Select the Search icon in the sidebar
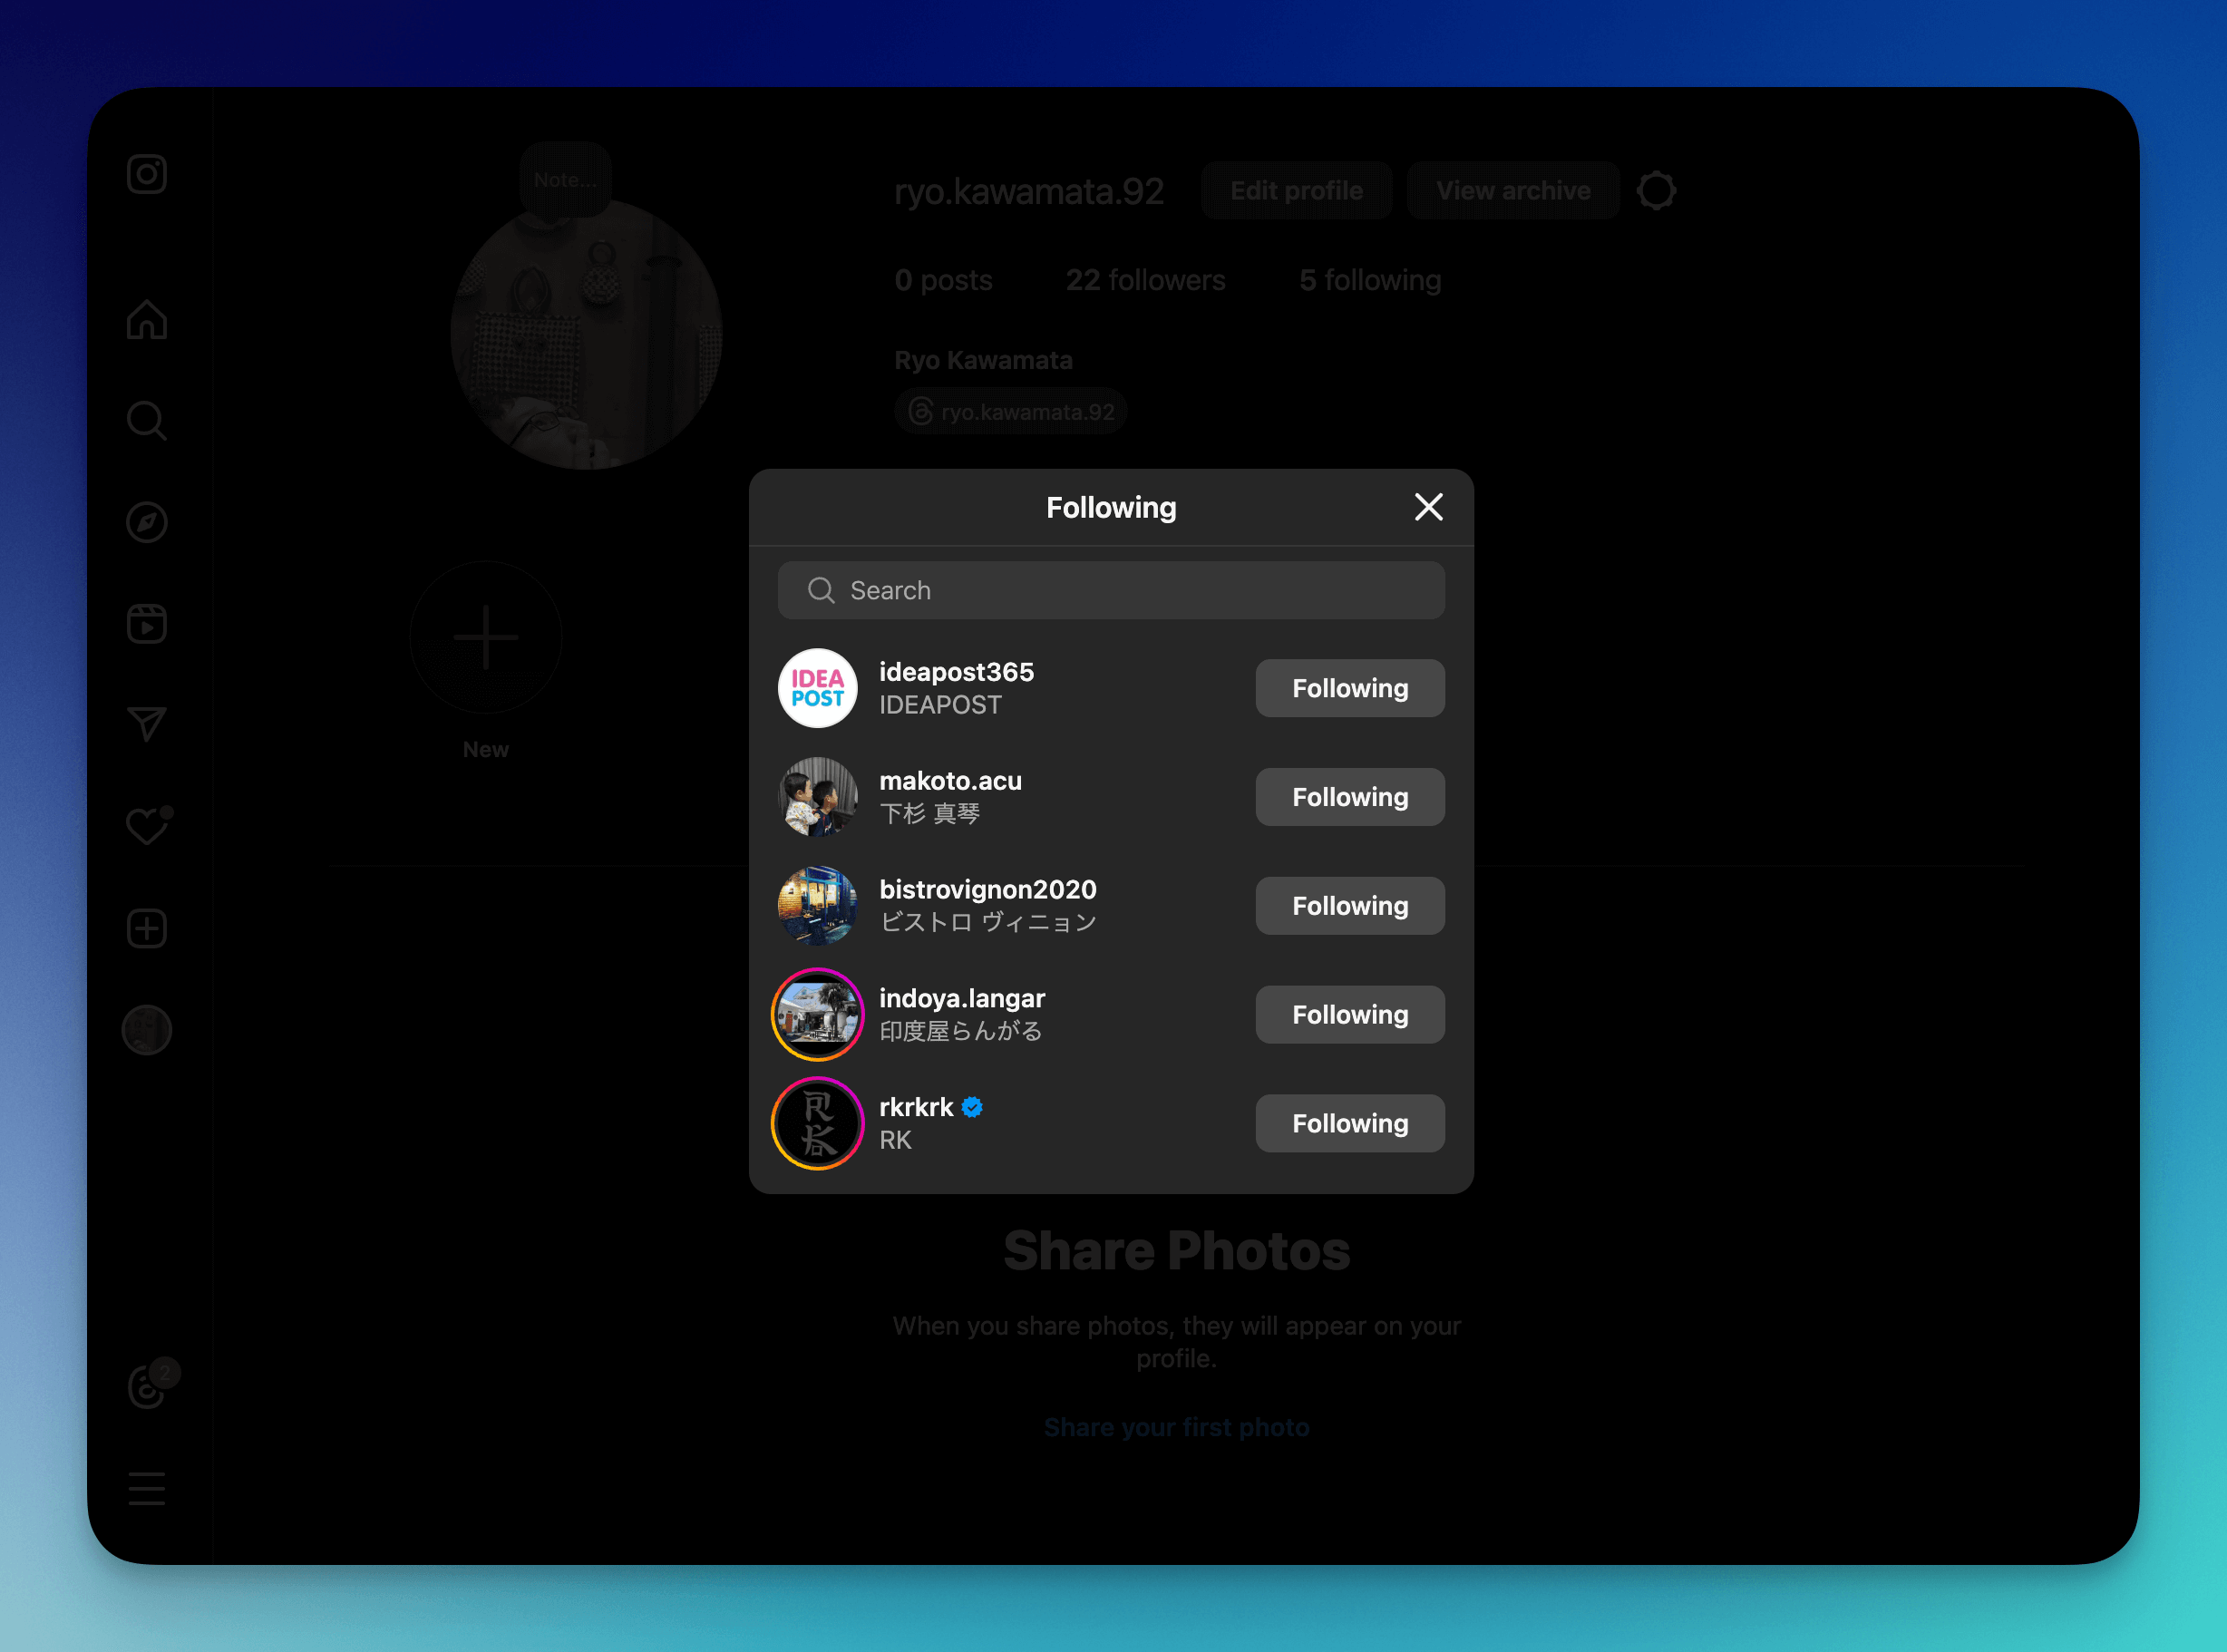 146,422
